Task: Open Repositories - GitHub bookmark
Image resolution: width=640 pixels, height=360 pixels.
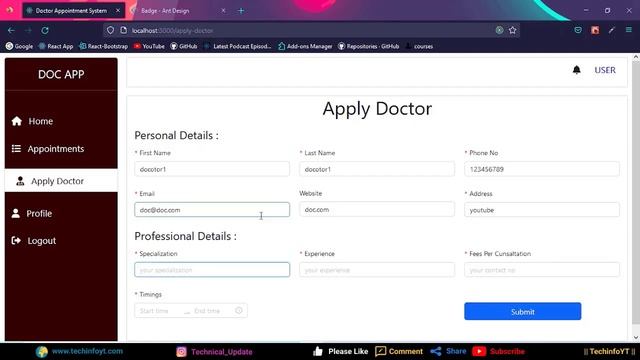Action: pyautogui.click(x=368, y=46)
